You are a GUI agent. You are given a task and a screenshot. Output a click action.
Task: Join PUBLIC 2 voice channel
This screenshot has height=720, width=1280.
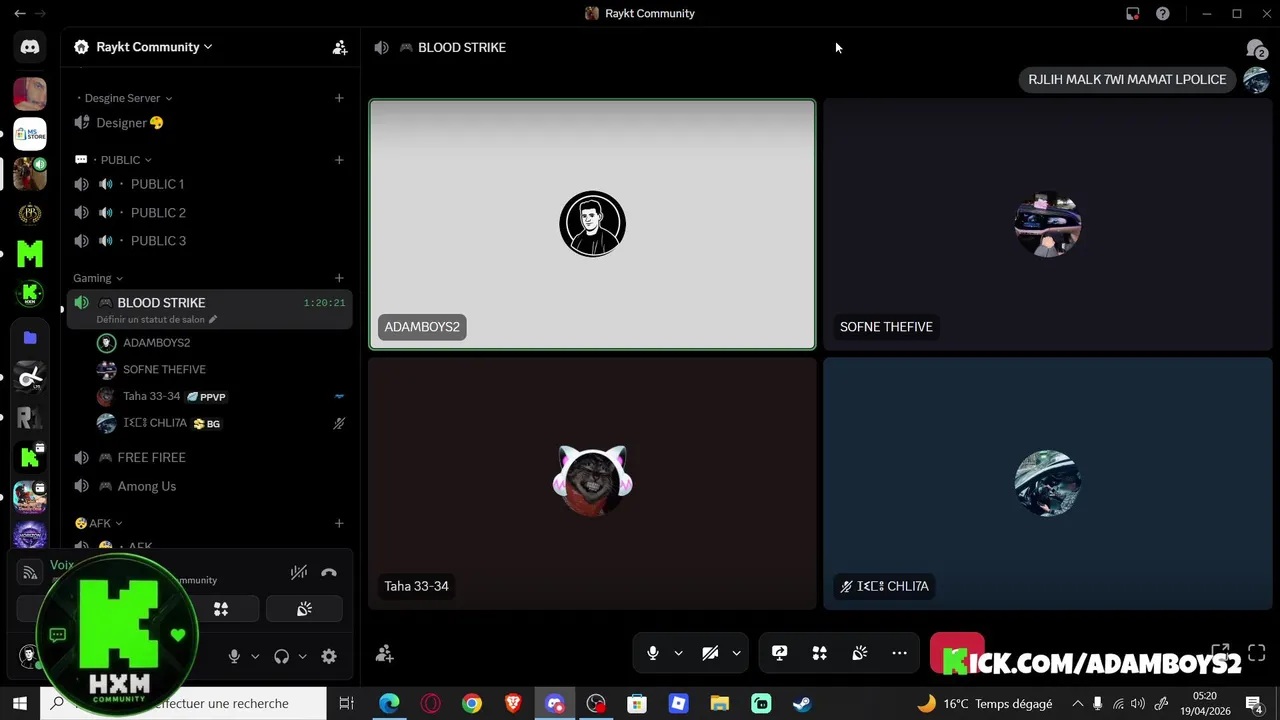(209, 212)
